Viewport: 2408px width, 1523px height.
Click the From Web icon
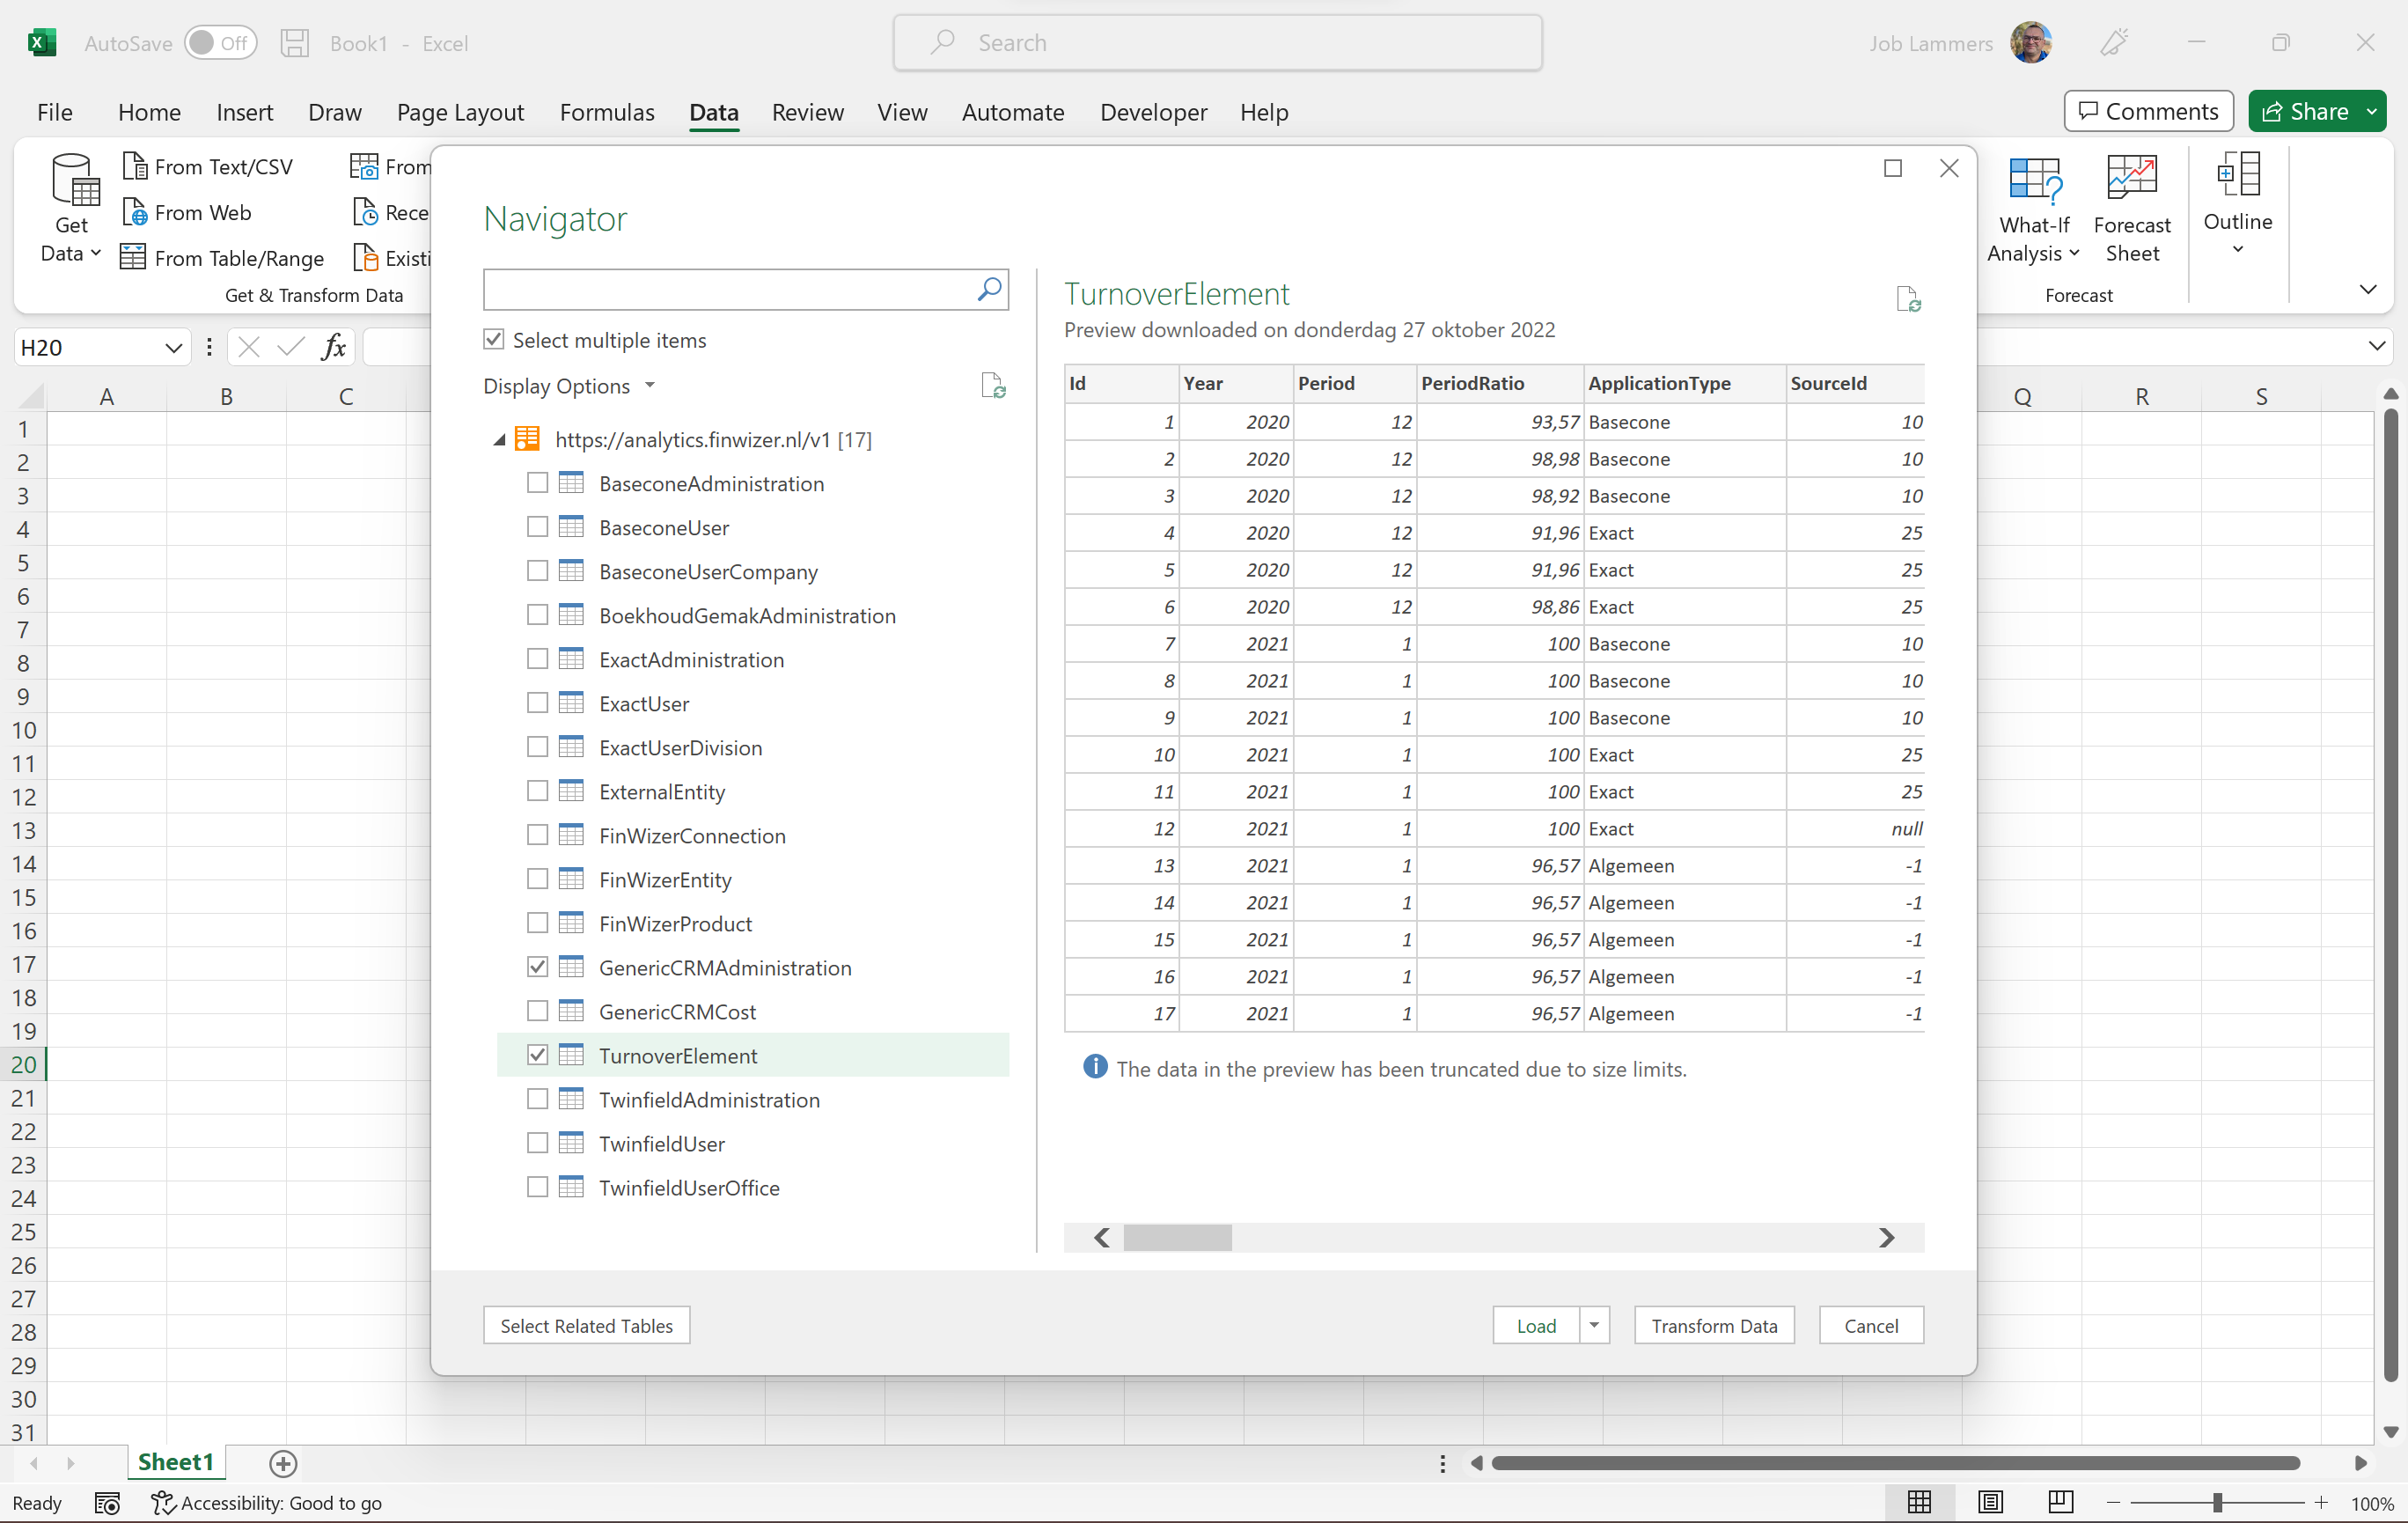click(135, 212)
